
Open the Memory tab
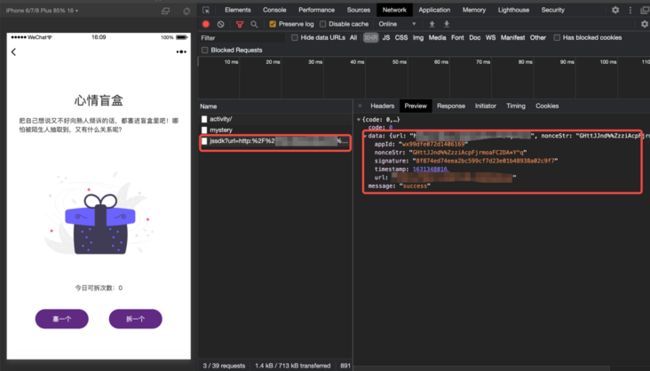click(x=474, y=10)
